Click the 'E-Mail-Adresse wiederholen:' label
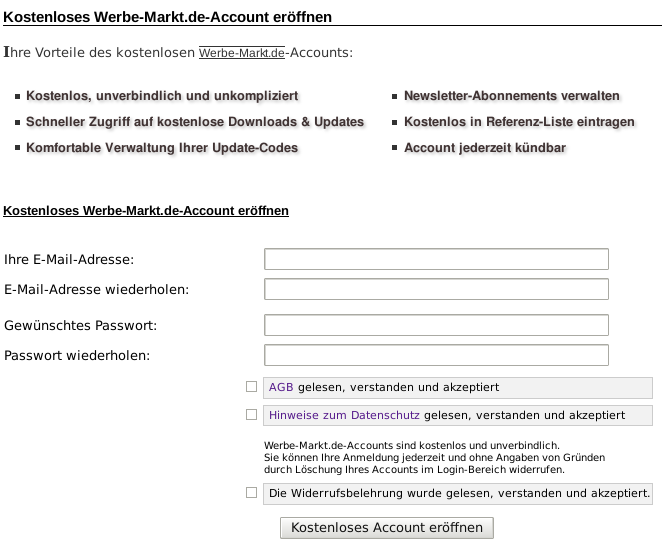668x549 pixels. [x=96, y=290]
